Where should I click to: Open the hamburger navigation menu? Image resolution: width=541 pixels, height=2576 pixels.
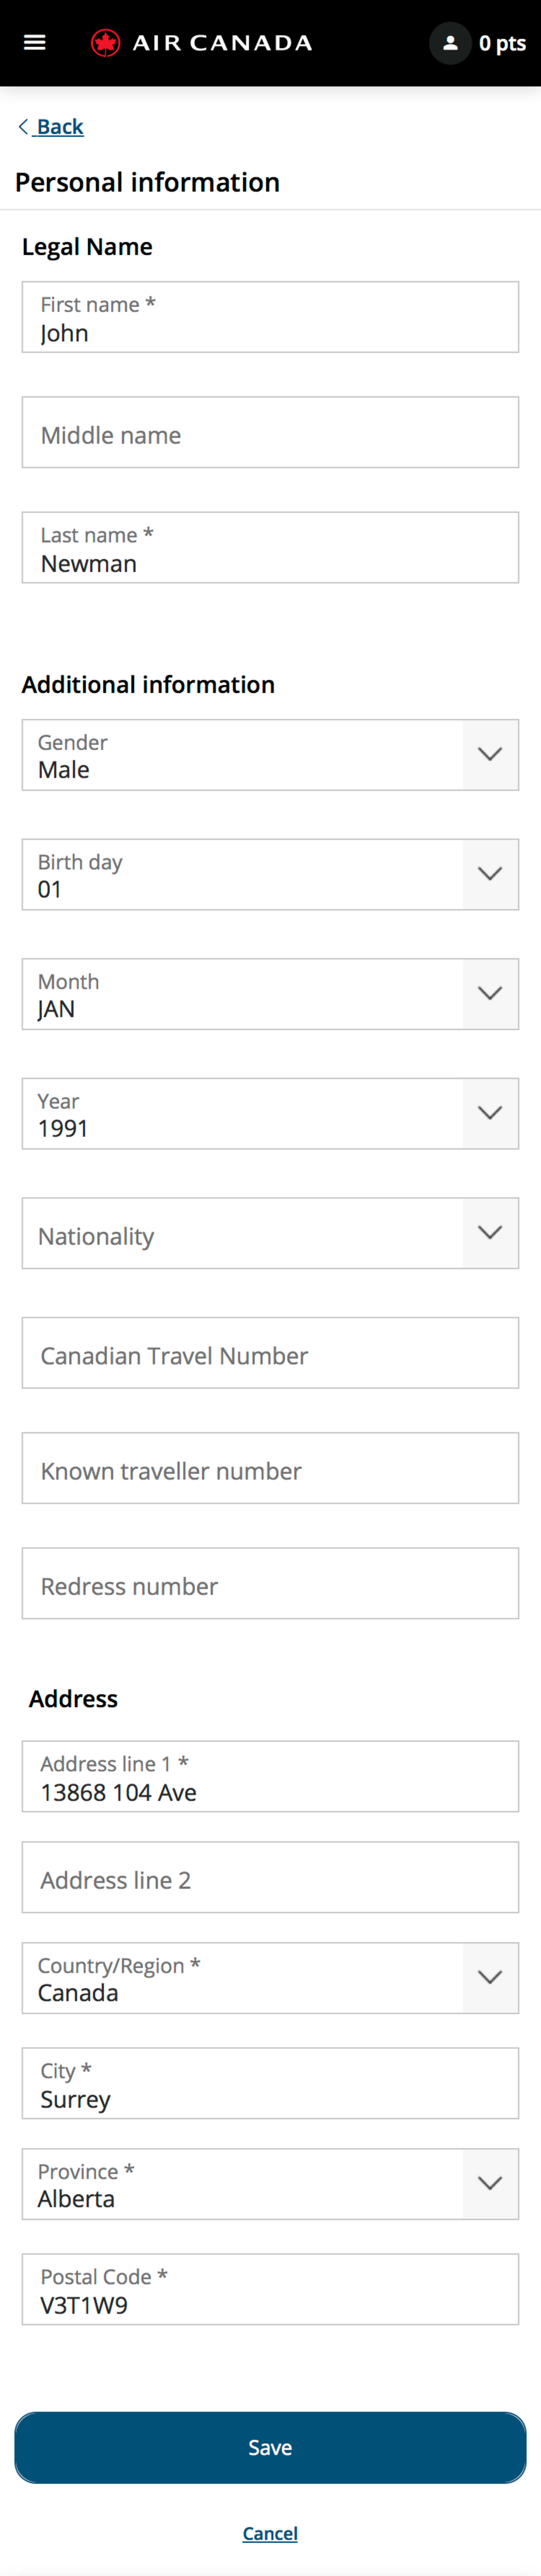[35, 42]
